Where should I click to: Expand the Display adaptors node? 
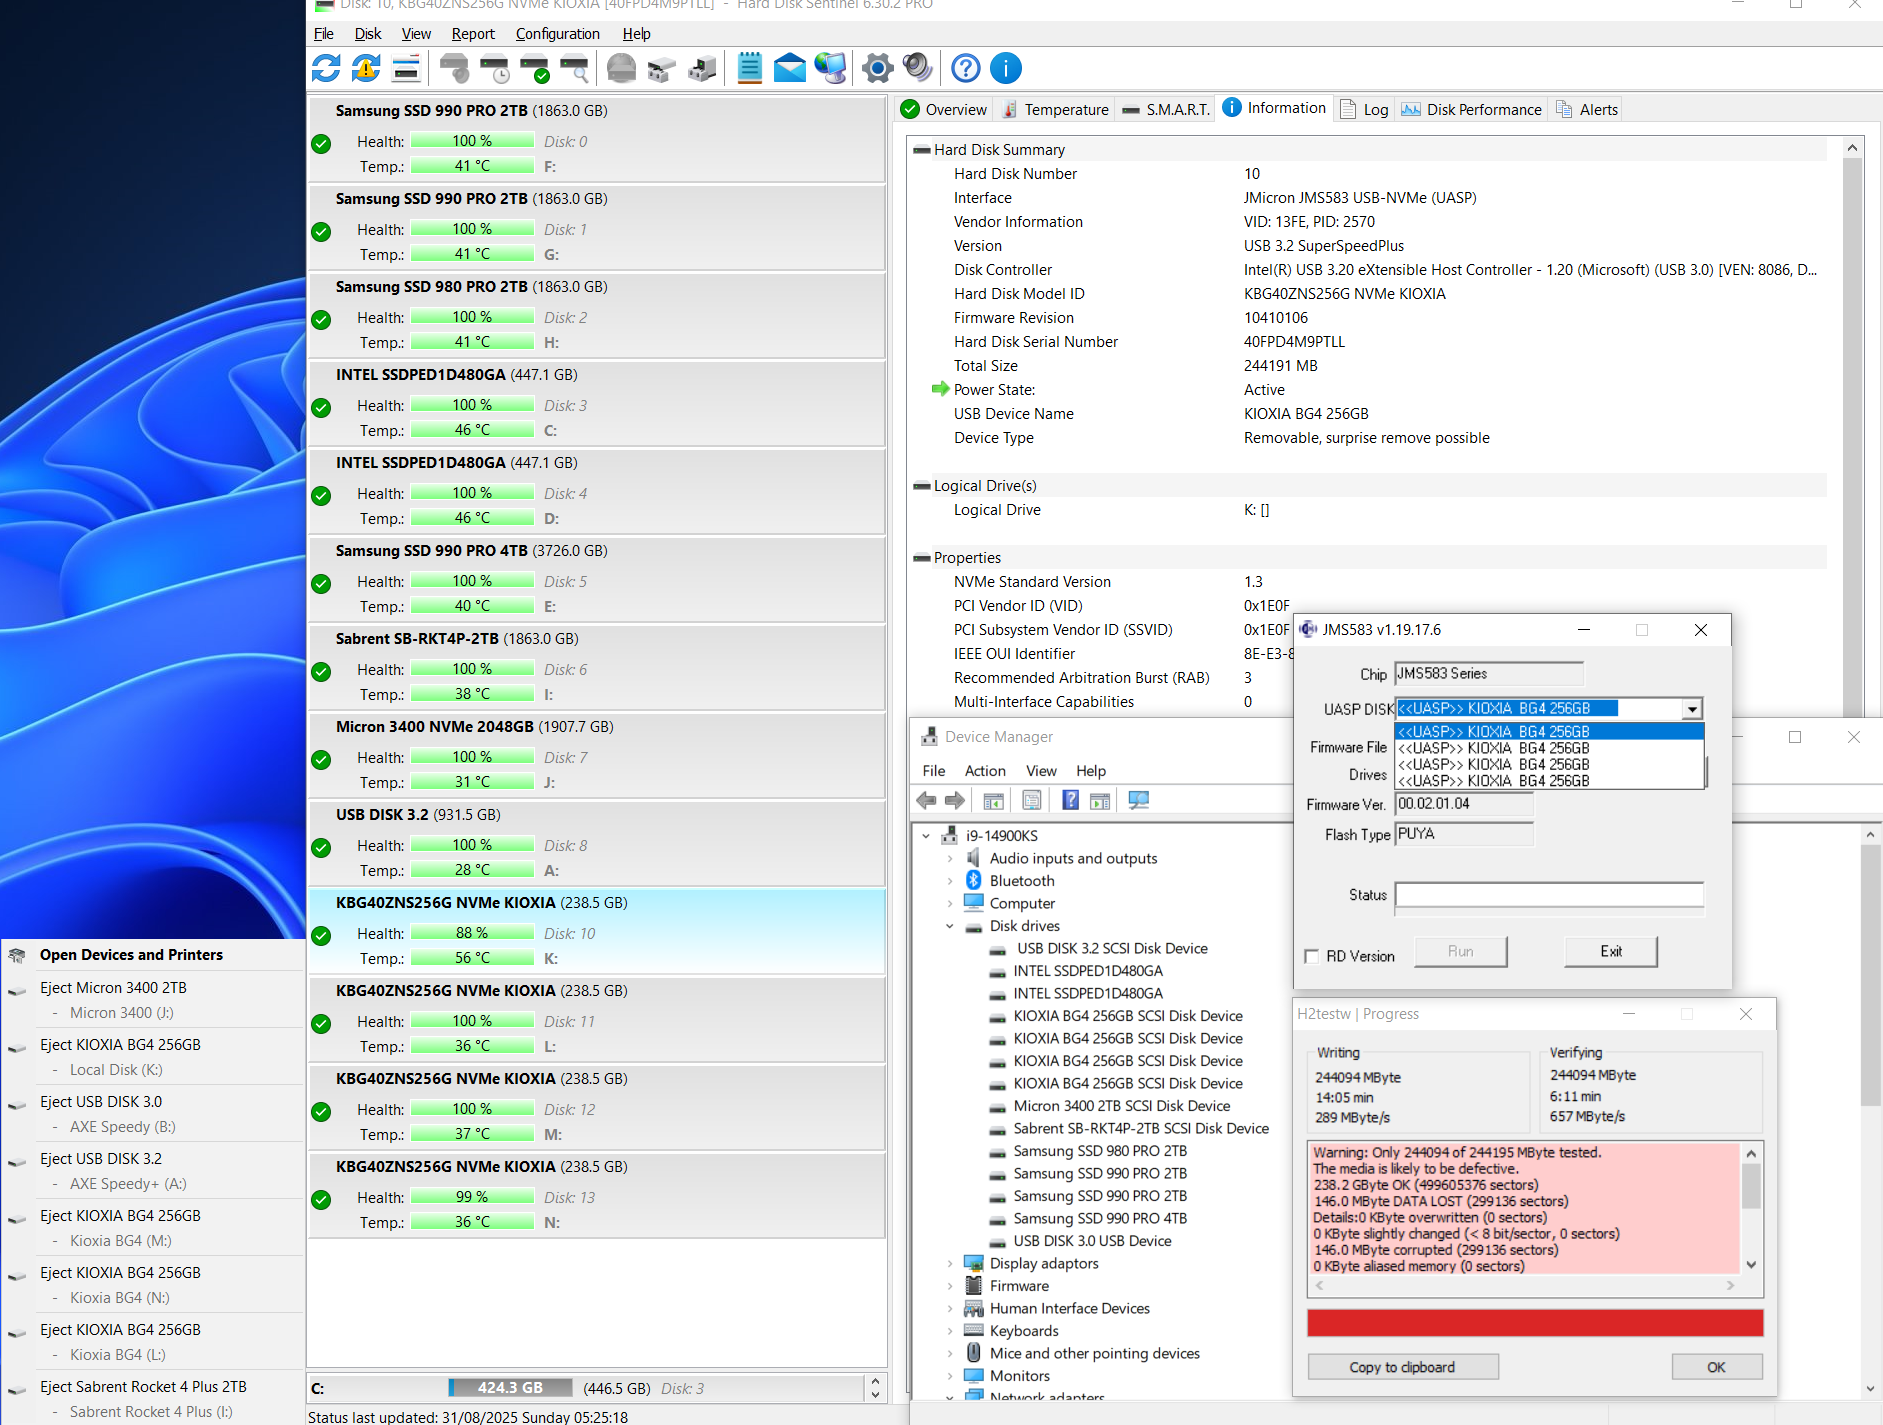(x=950, y=1263)
